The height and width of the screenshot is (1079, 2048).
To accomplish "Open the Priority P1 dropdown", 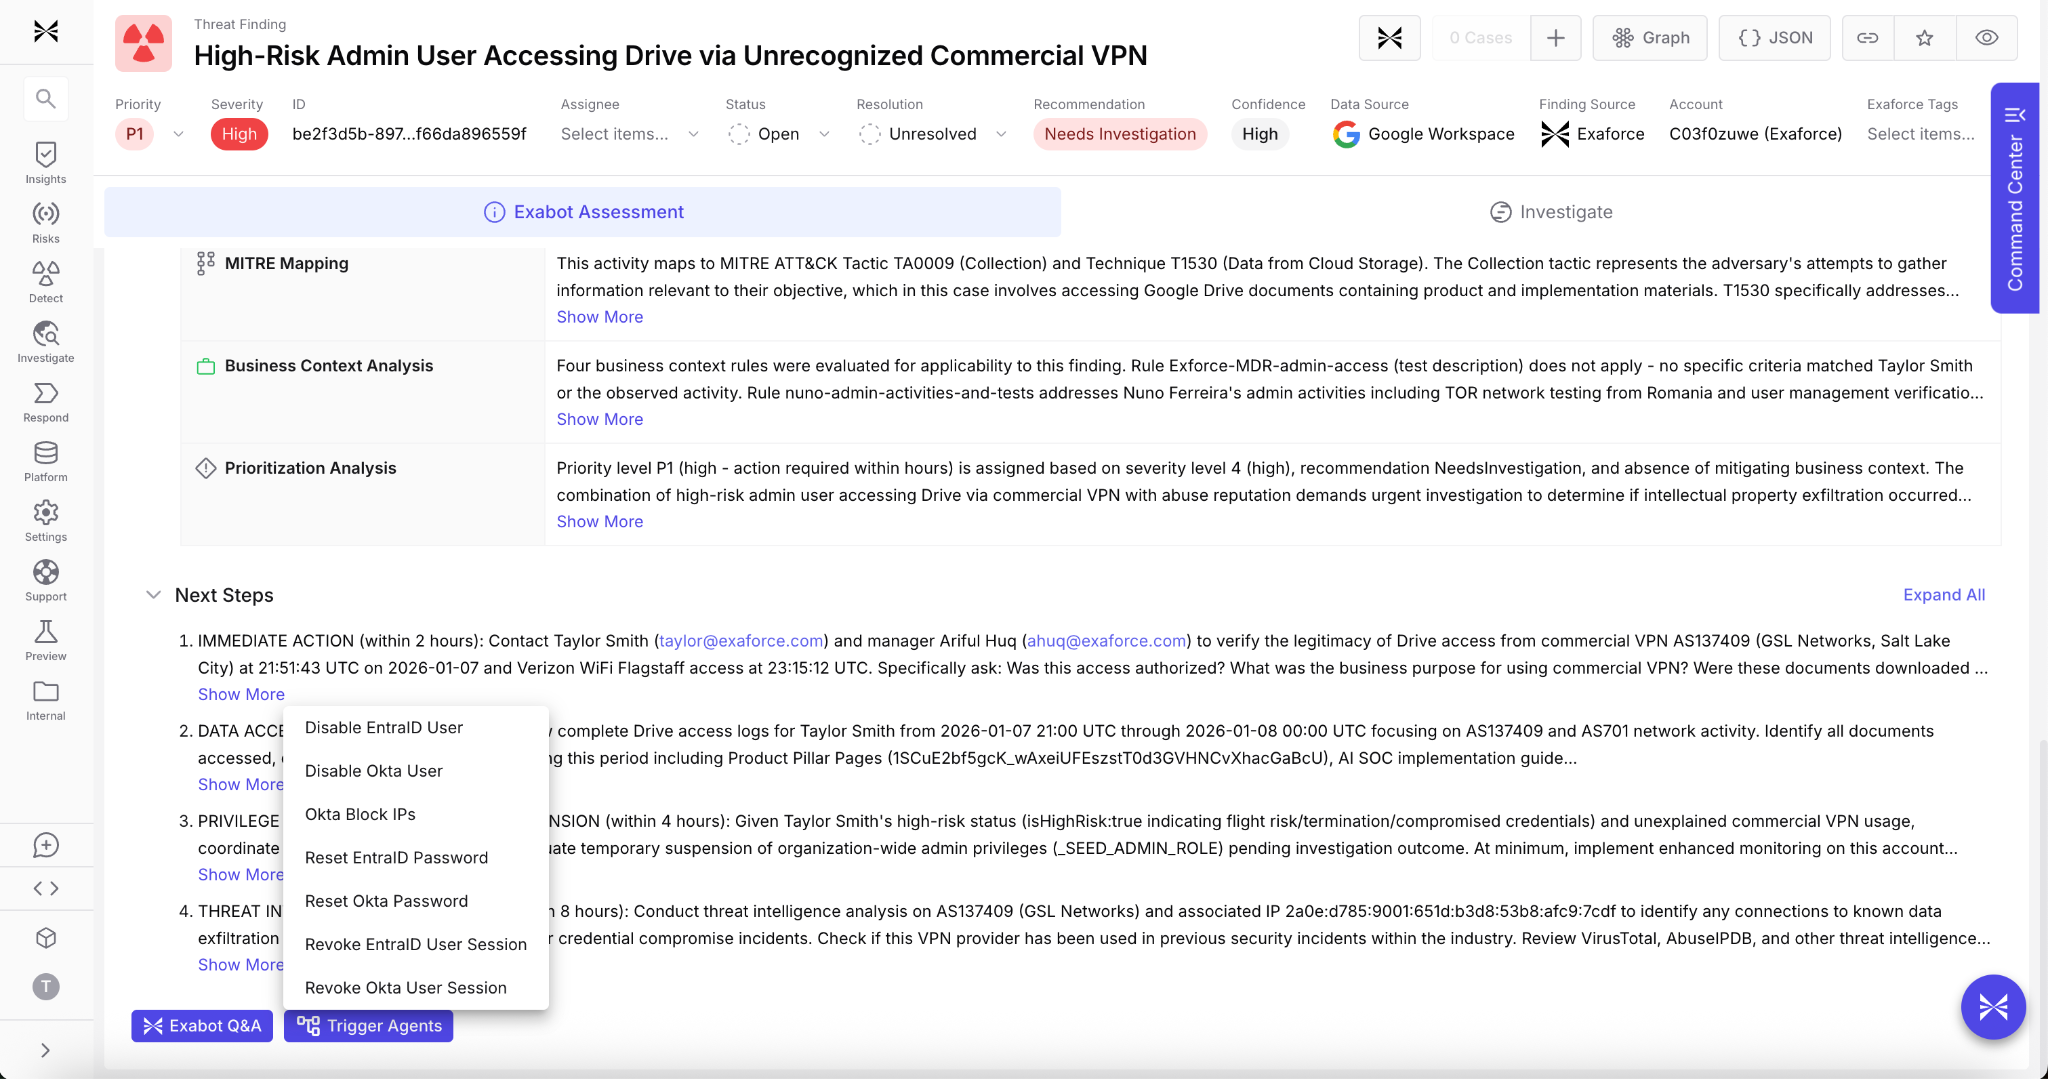I will pyautogui.click(x=151, y=134).
